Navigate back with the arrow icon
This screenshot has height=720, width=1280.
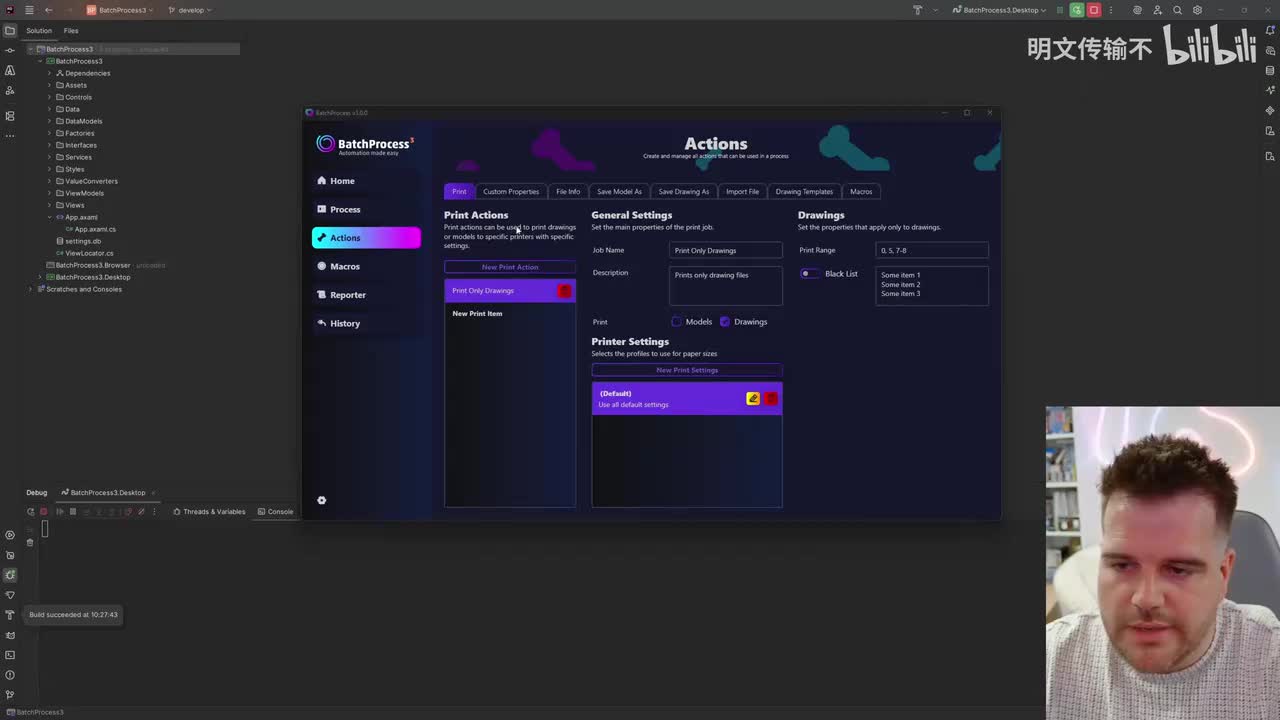[48, 10]
